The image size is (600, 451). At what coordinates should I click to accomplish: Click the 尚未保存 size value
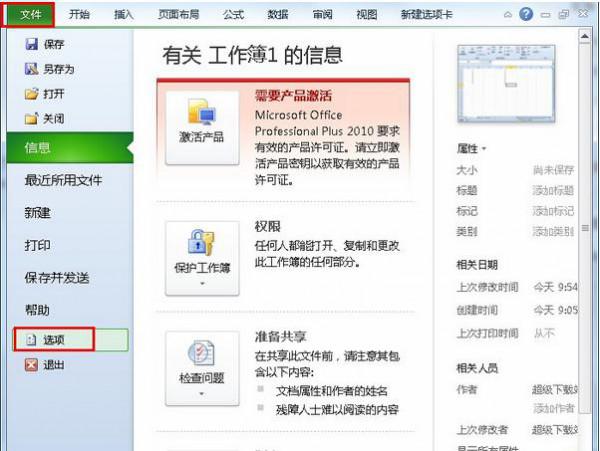click(x=553, y=170)
